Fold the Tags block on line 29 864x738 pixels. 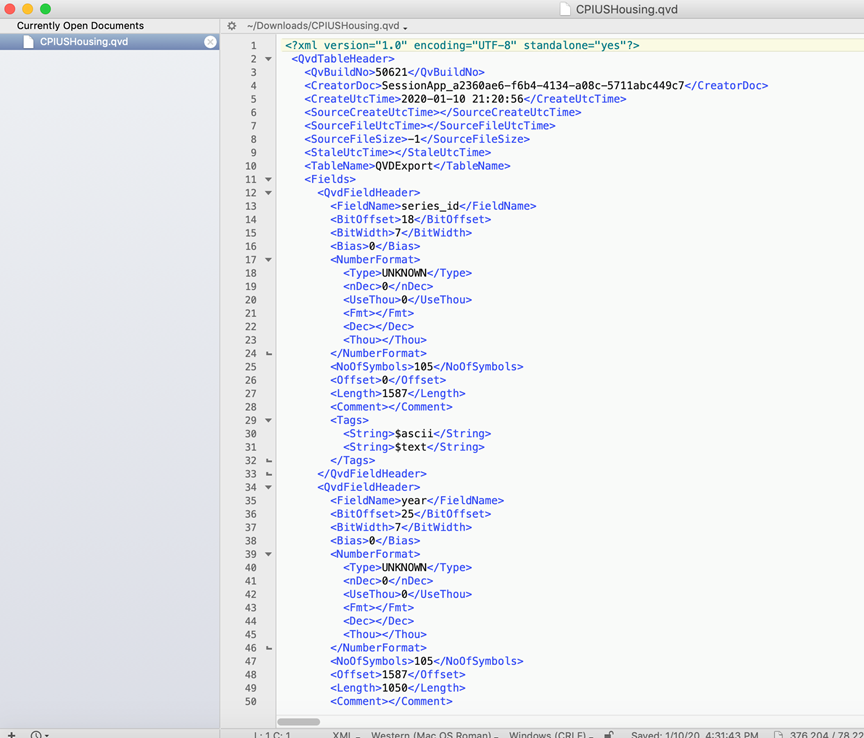point(268,420)
